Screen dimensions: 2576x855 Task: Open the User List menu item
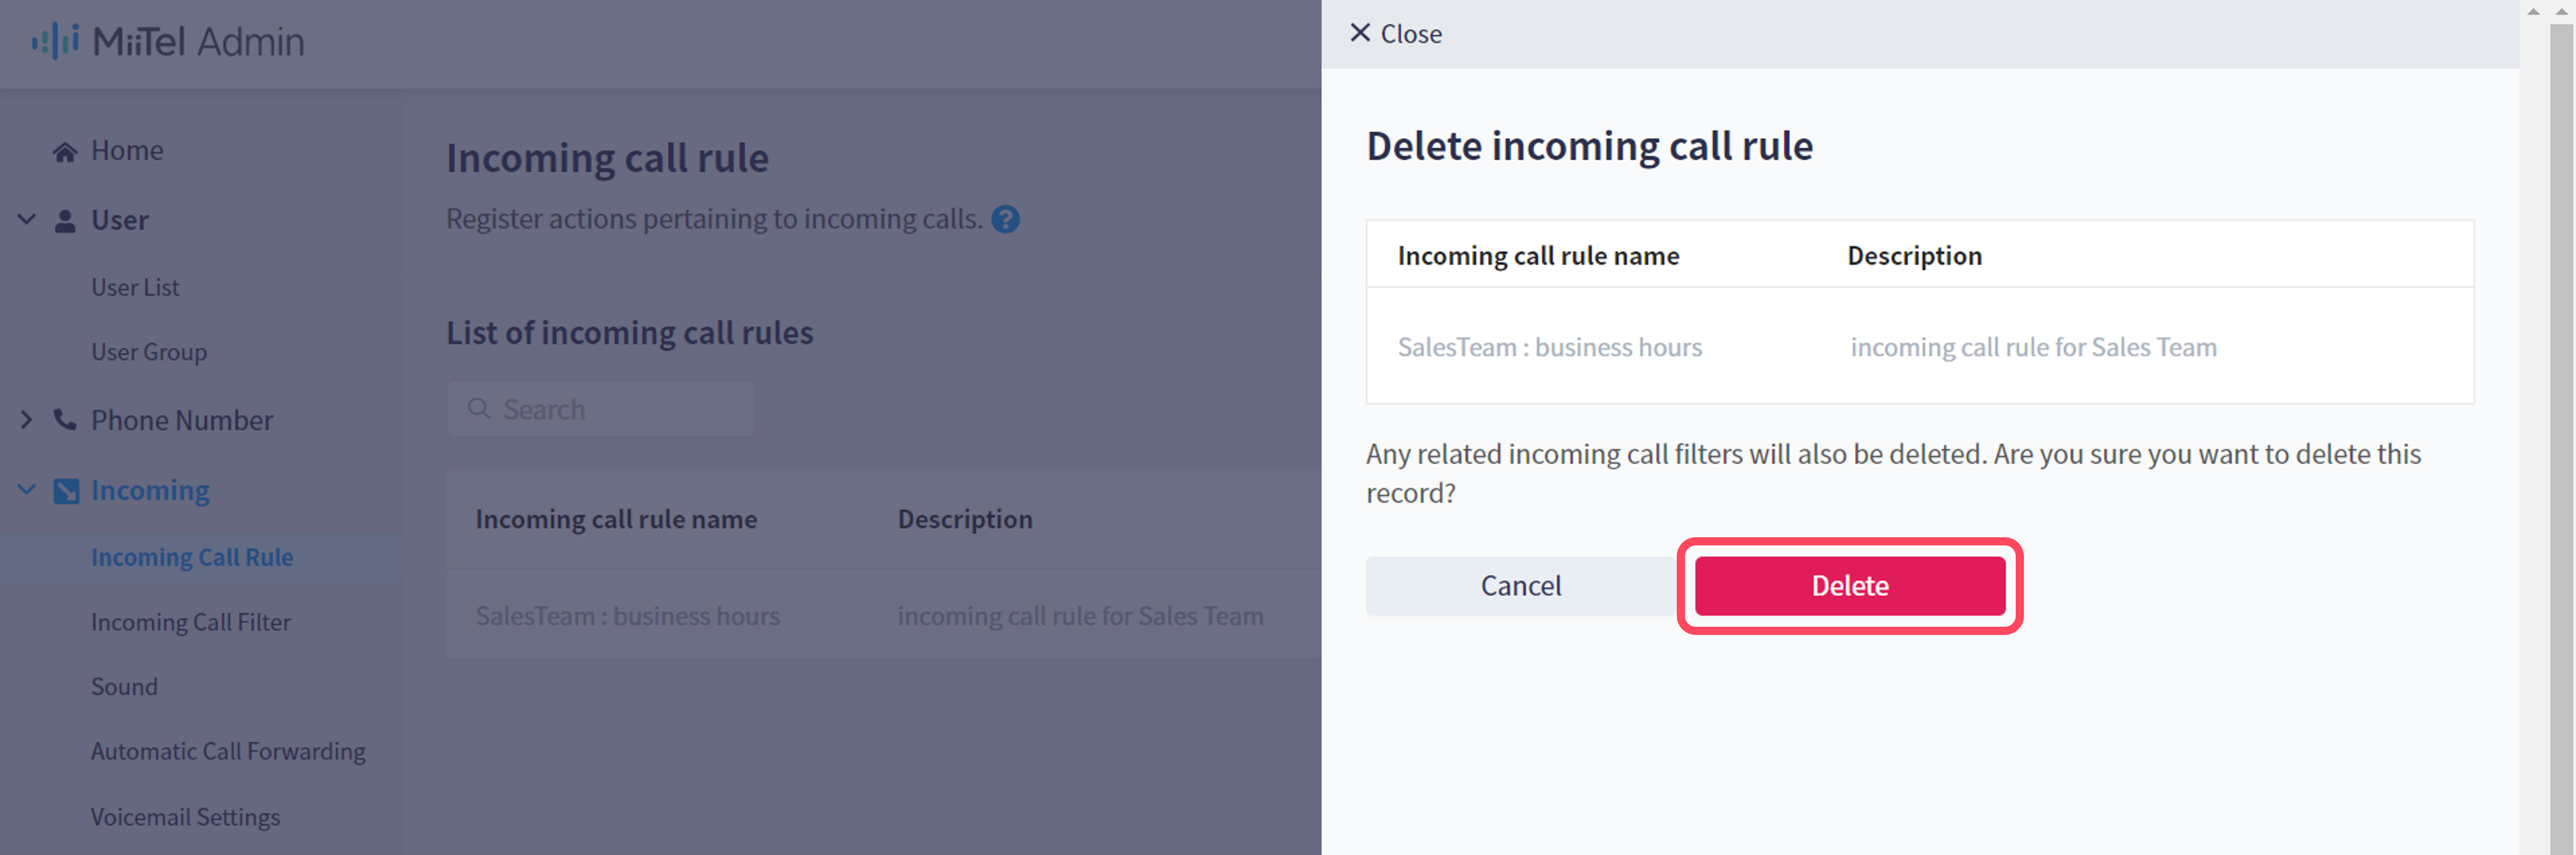(x=135, y=288)
